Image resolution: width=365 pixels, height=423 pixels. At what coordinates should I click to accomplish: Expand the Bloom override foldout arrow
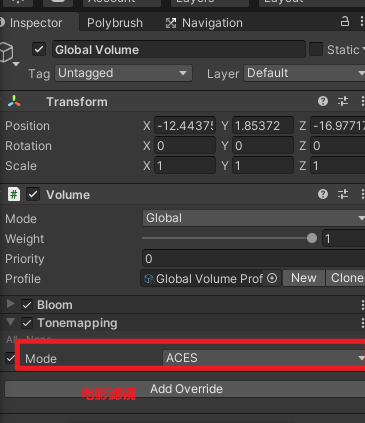click(11, 304)
